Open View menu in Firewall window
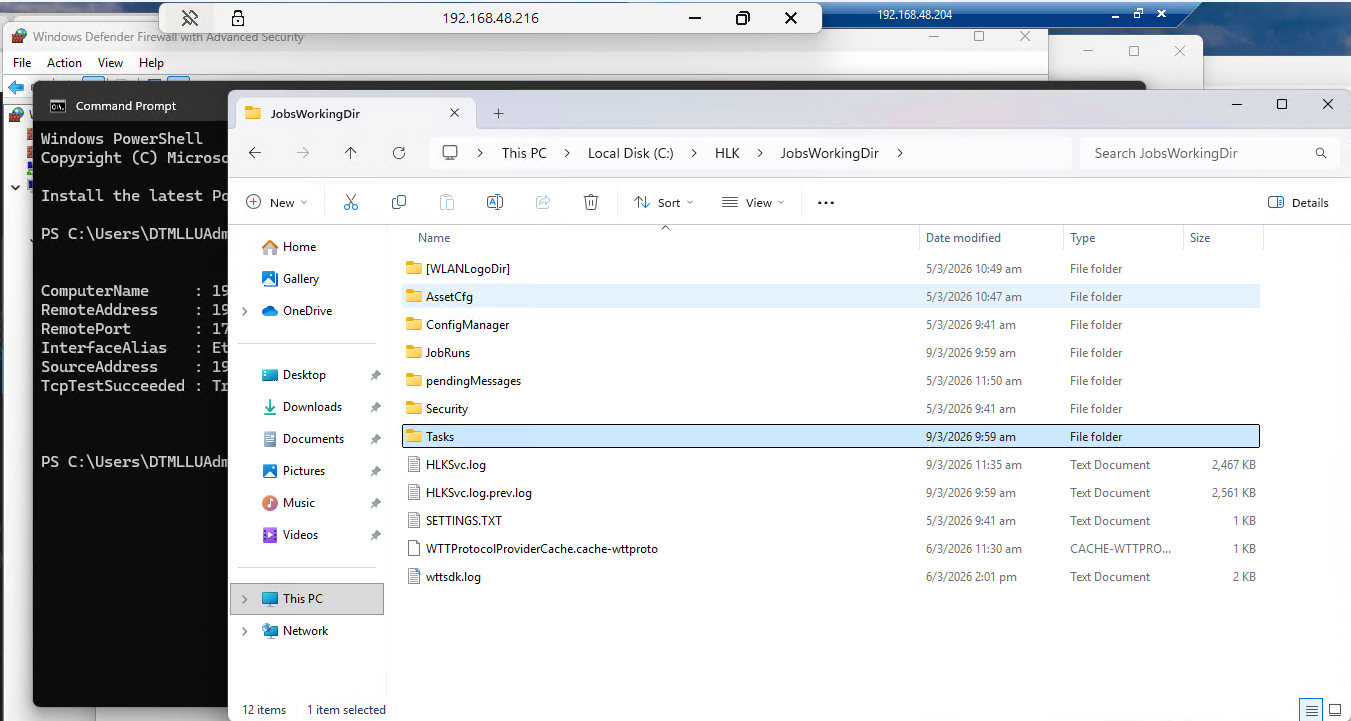The width and height of the screenshot is (1351, 721). click(111, 62)
